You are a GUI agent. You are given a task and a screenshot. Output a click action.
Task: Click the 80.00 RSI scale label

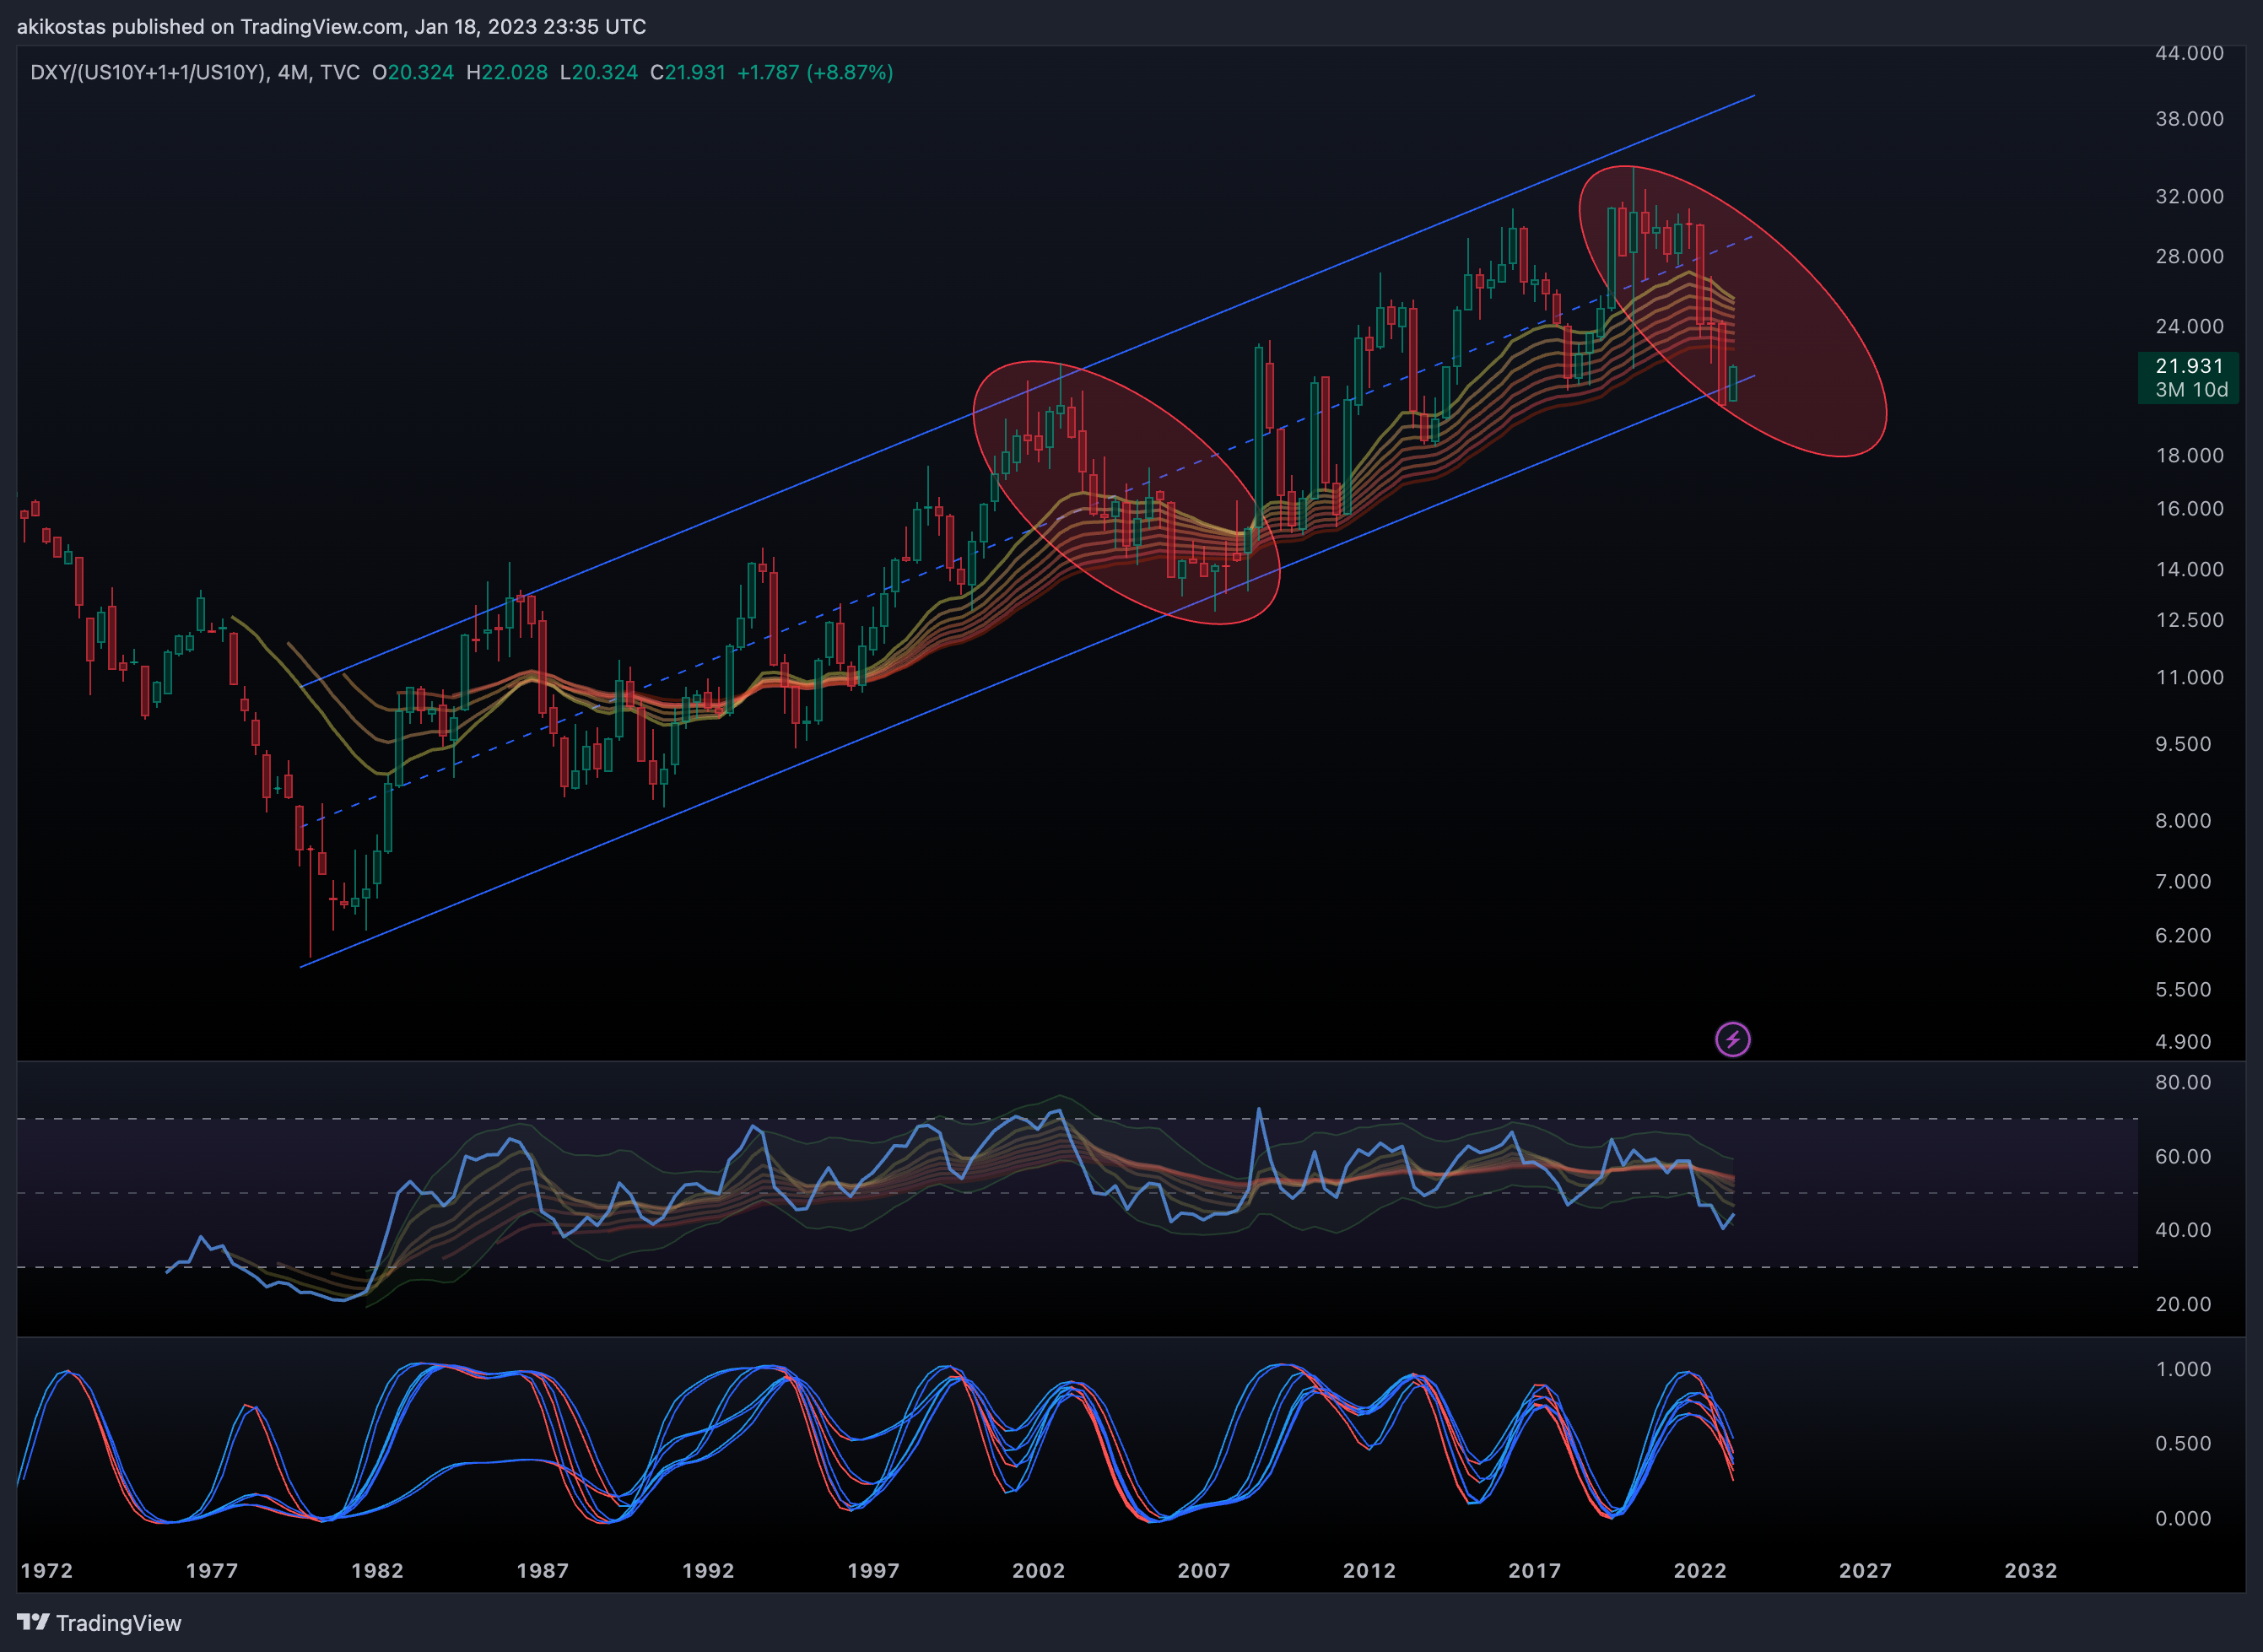pyautogui.click(x=2183, y=1082)
